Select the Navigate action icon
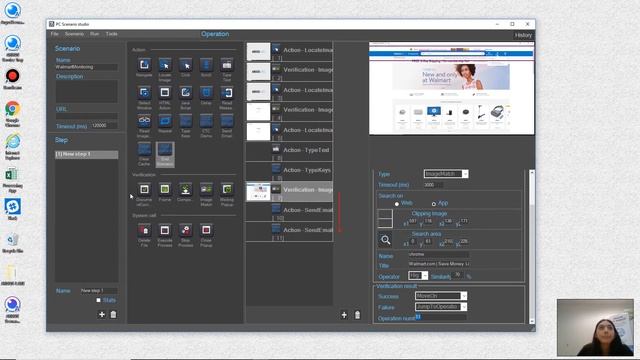 point(144,64)
